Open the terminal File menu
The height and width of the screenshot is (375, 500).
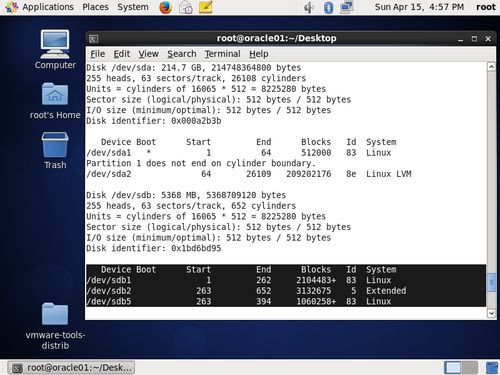[x=98, y=54]
